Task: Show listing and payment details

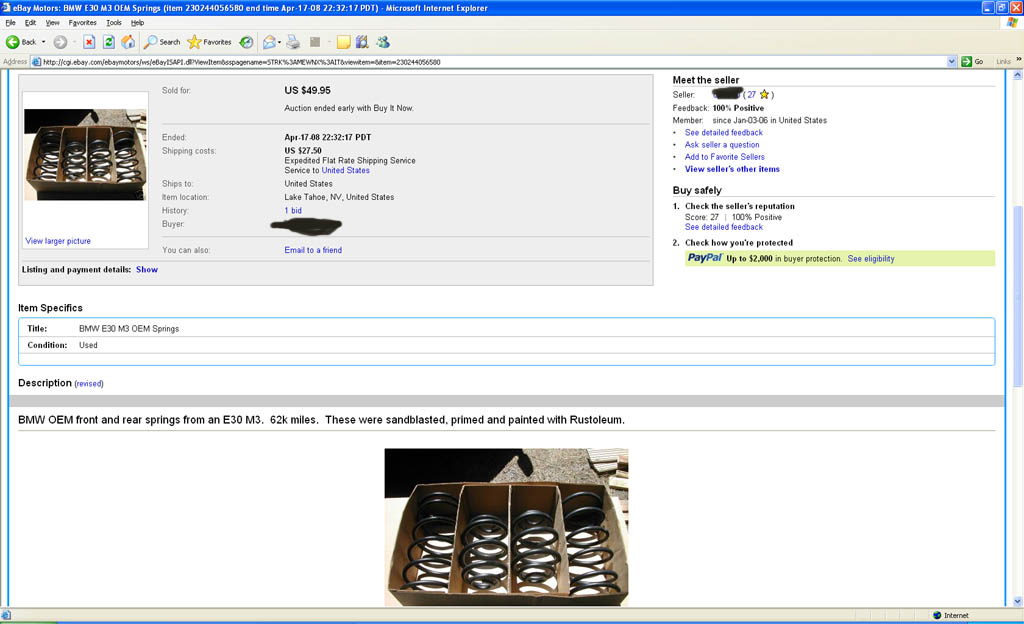Action: [x=147, y=269]
